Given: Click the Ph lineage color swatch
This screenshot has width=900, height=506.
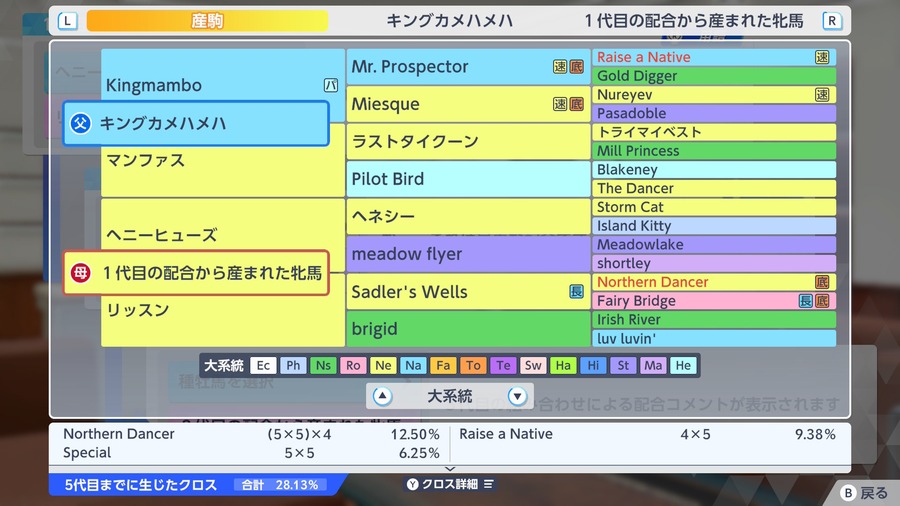Looking at the screenshot, I should 293,365.
